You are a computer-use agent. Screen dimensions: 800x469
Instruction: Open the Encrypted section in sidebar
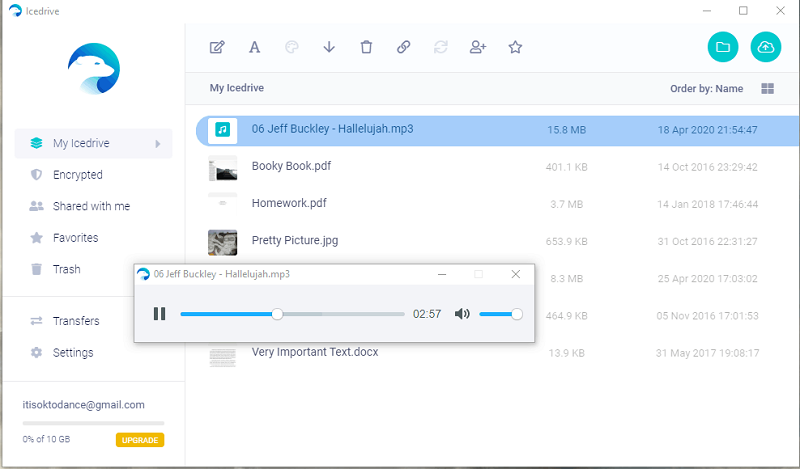[78, 175]
